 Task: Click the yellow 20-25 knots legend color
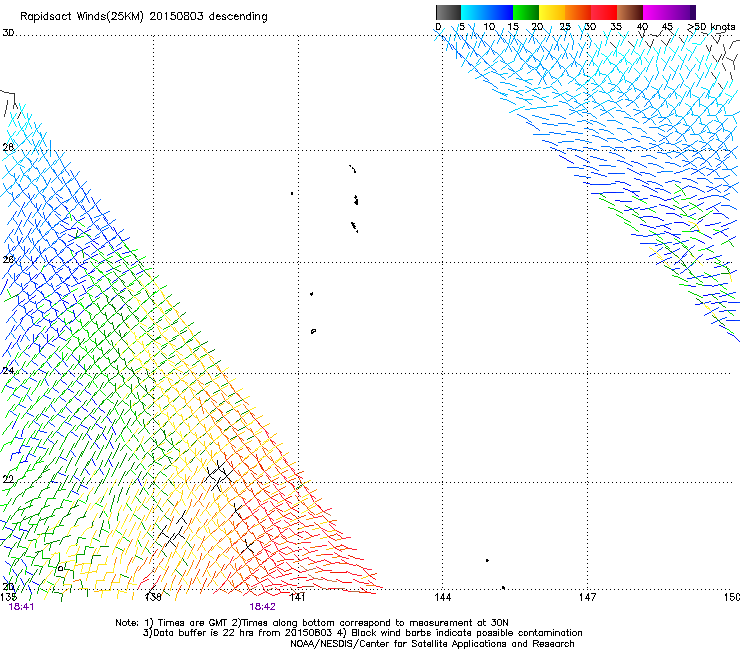tap(552, 12)
